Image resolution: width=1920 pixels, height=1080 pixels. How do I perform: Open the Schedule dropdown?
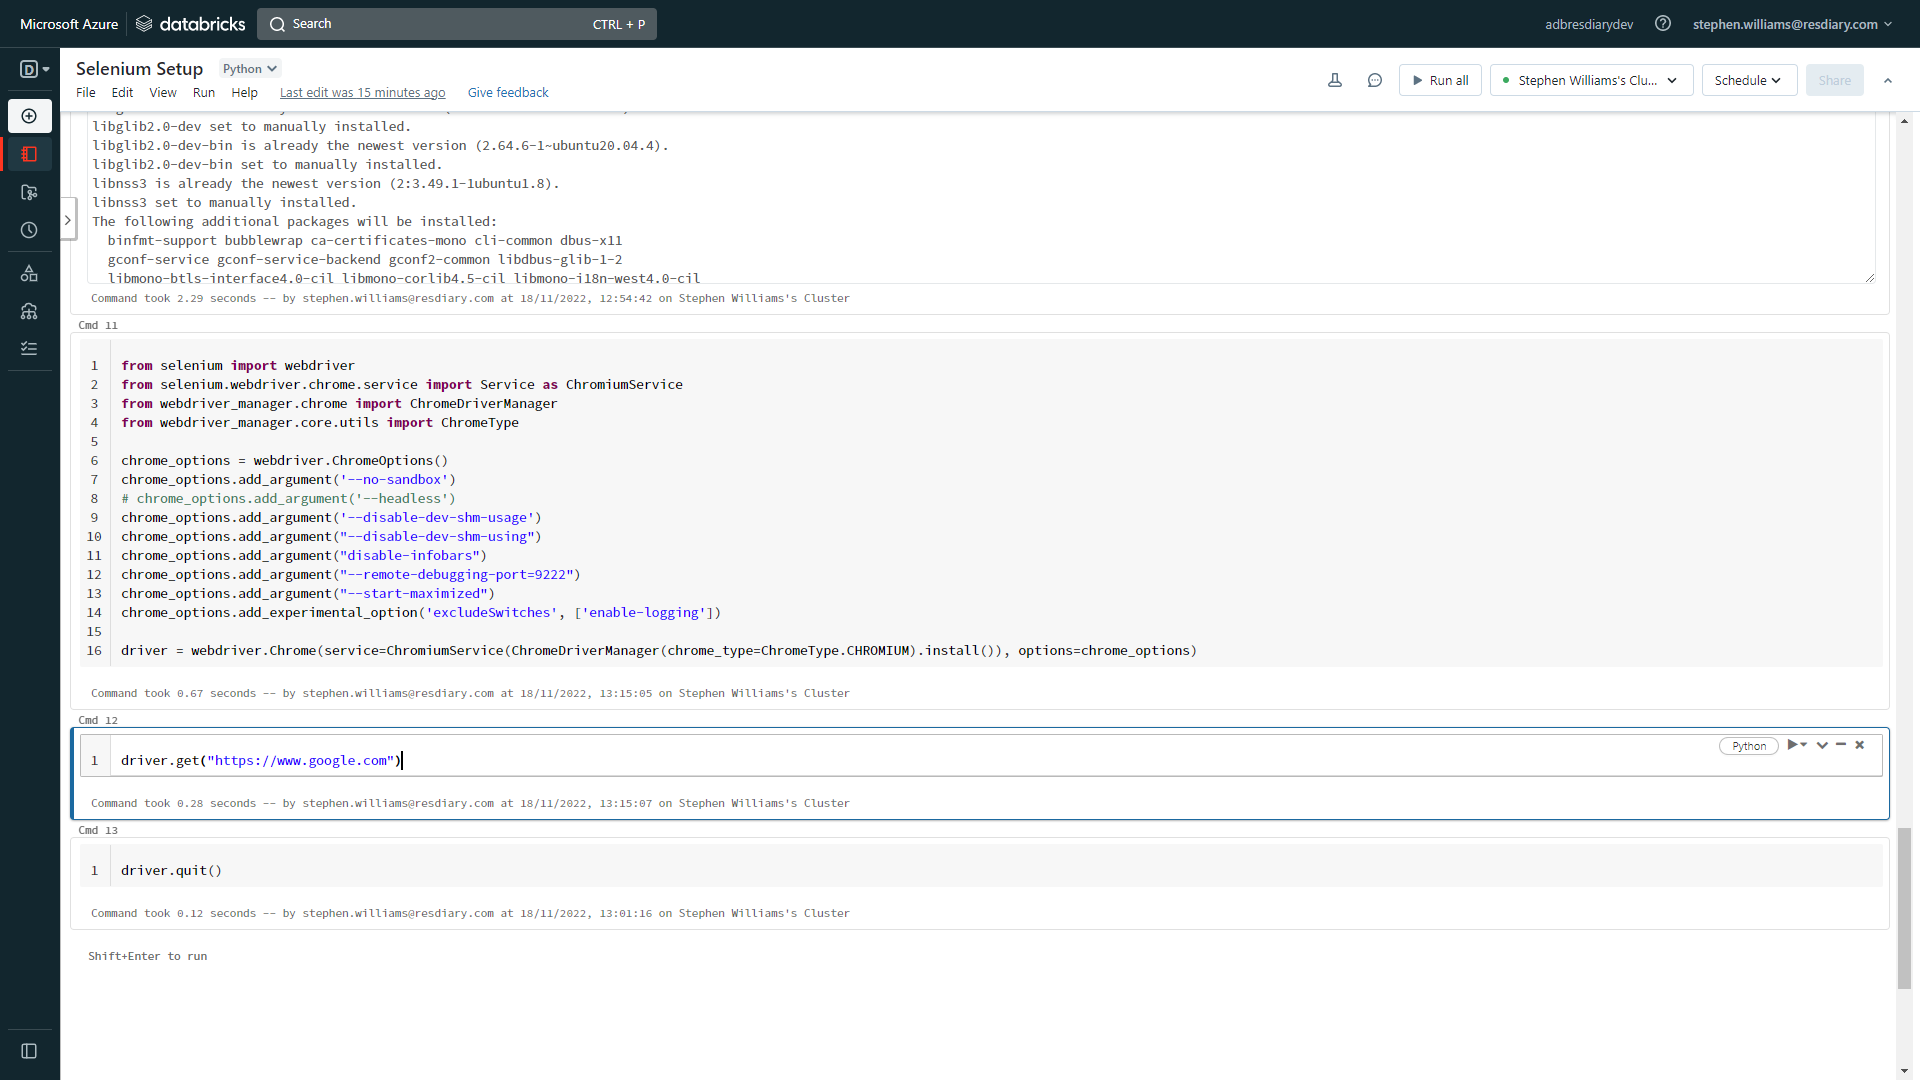[1748, 80]
